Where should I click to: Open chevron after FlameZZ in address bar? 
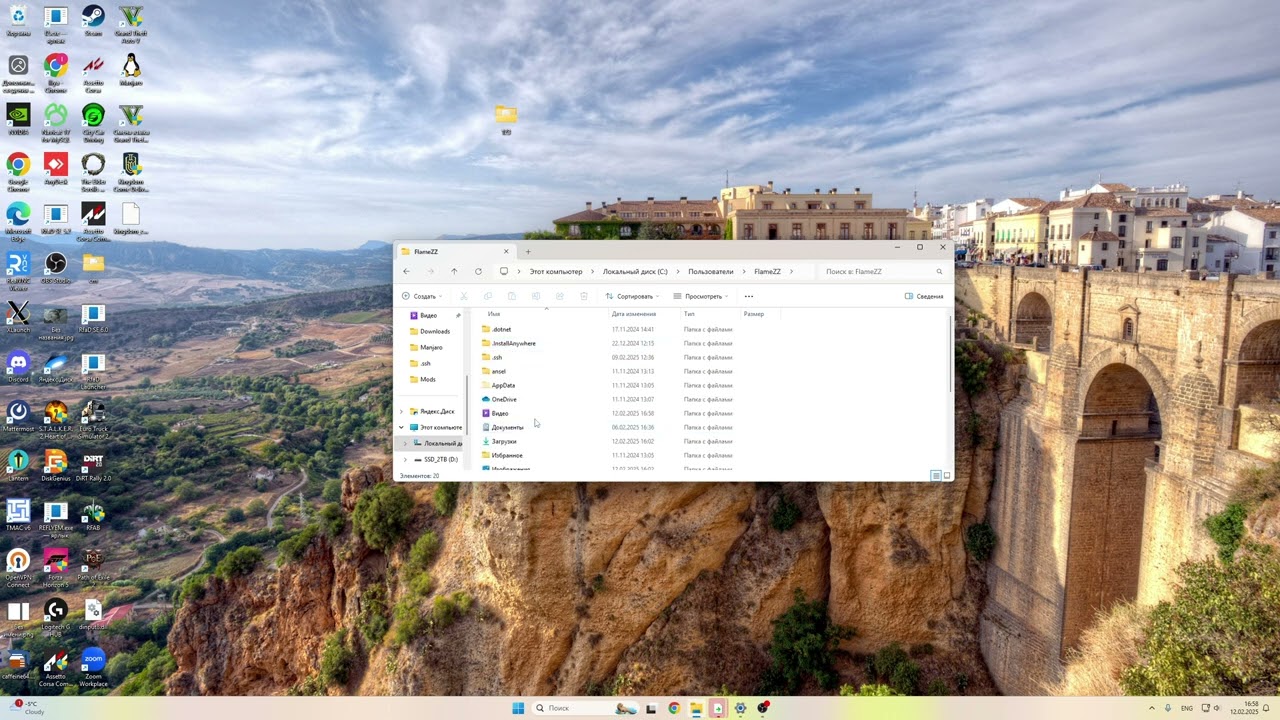coord(791,271)
